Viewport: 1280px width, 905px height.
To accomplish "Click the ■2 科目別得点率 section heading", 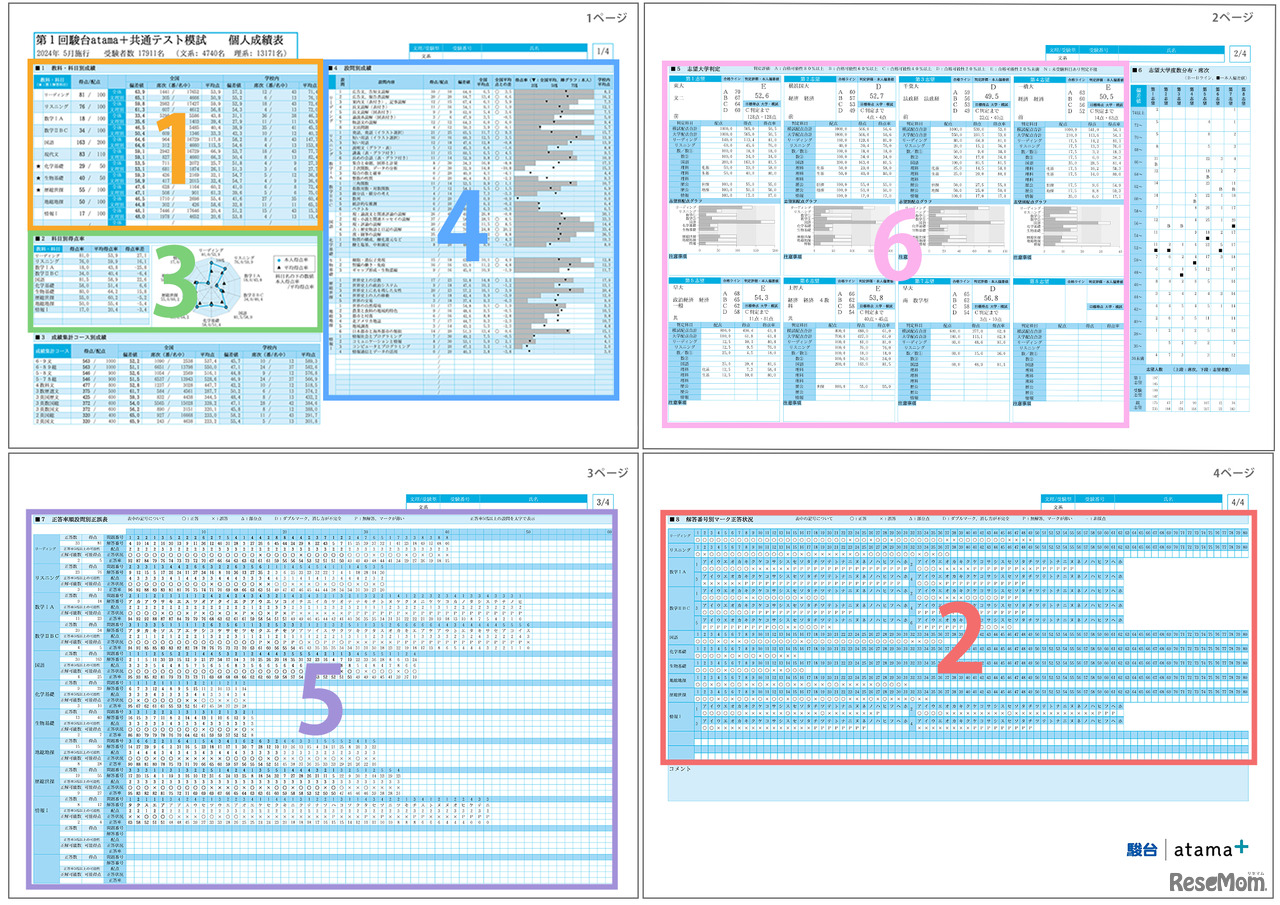I will click(x=61, y=239).
